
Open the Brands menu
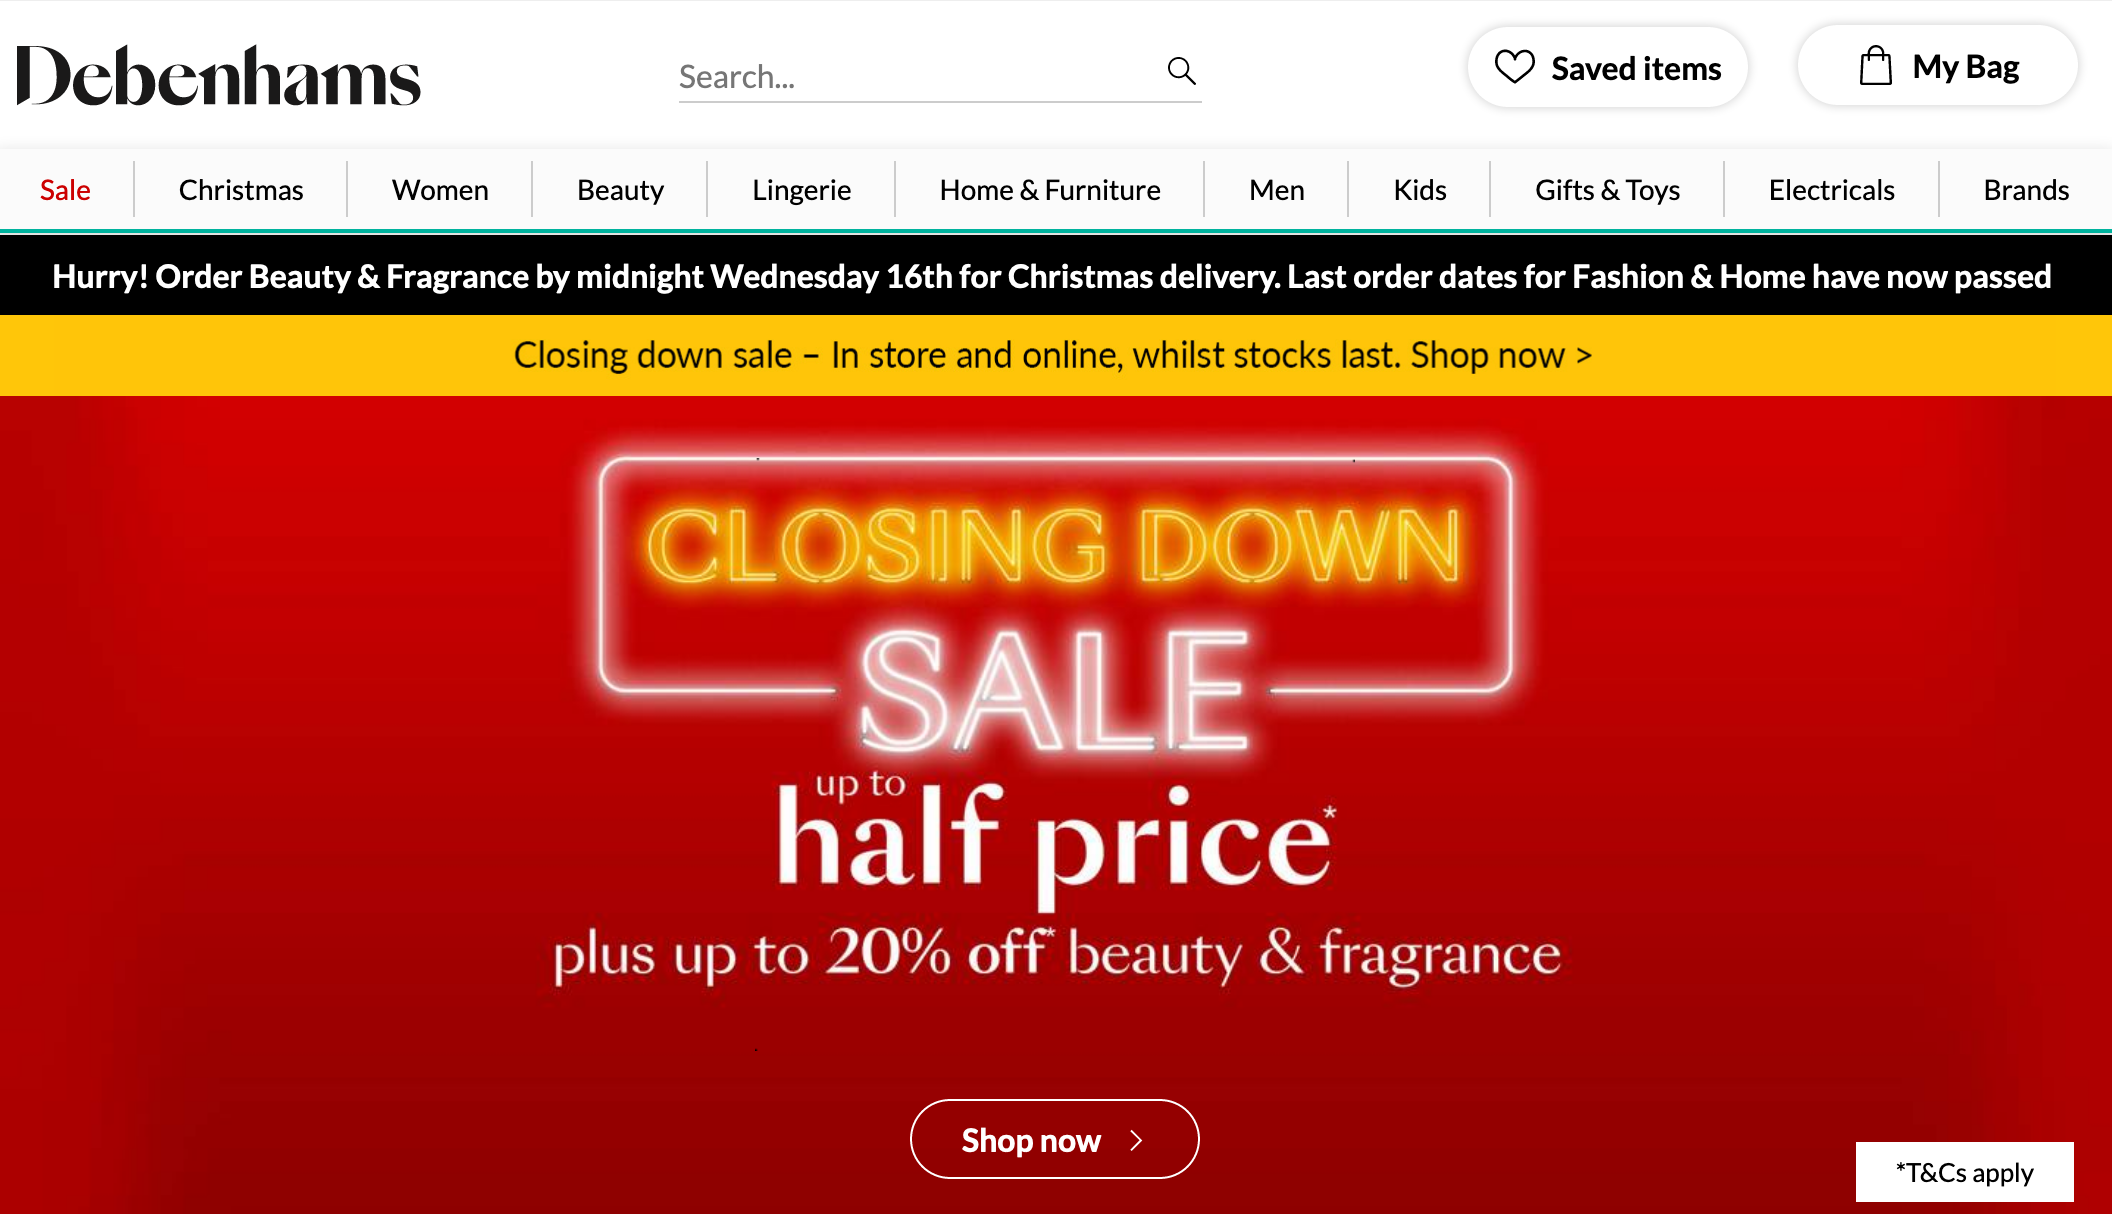click(2026, 190)
